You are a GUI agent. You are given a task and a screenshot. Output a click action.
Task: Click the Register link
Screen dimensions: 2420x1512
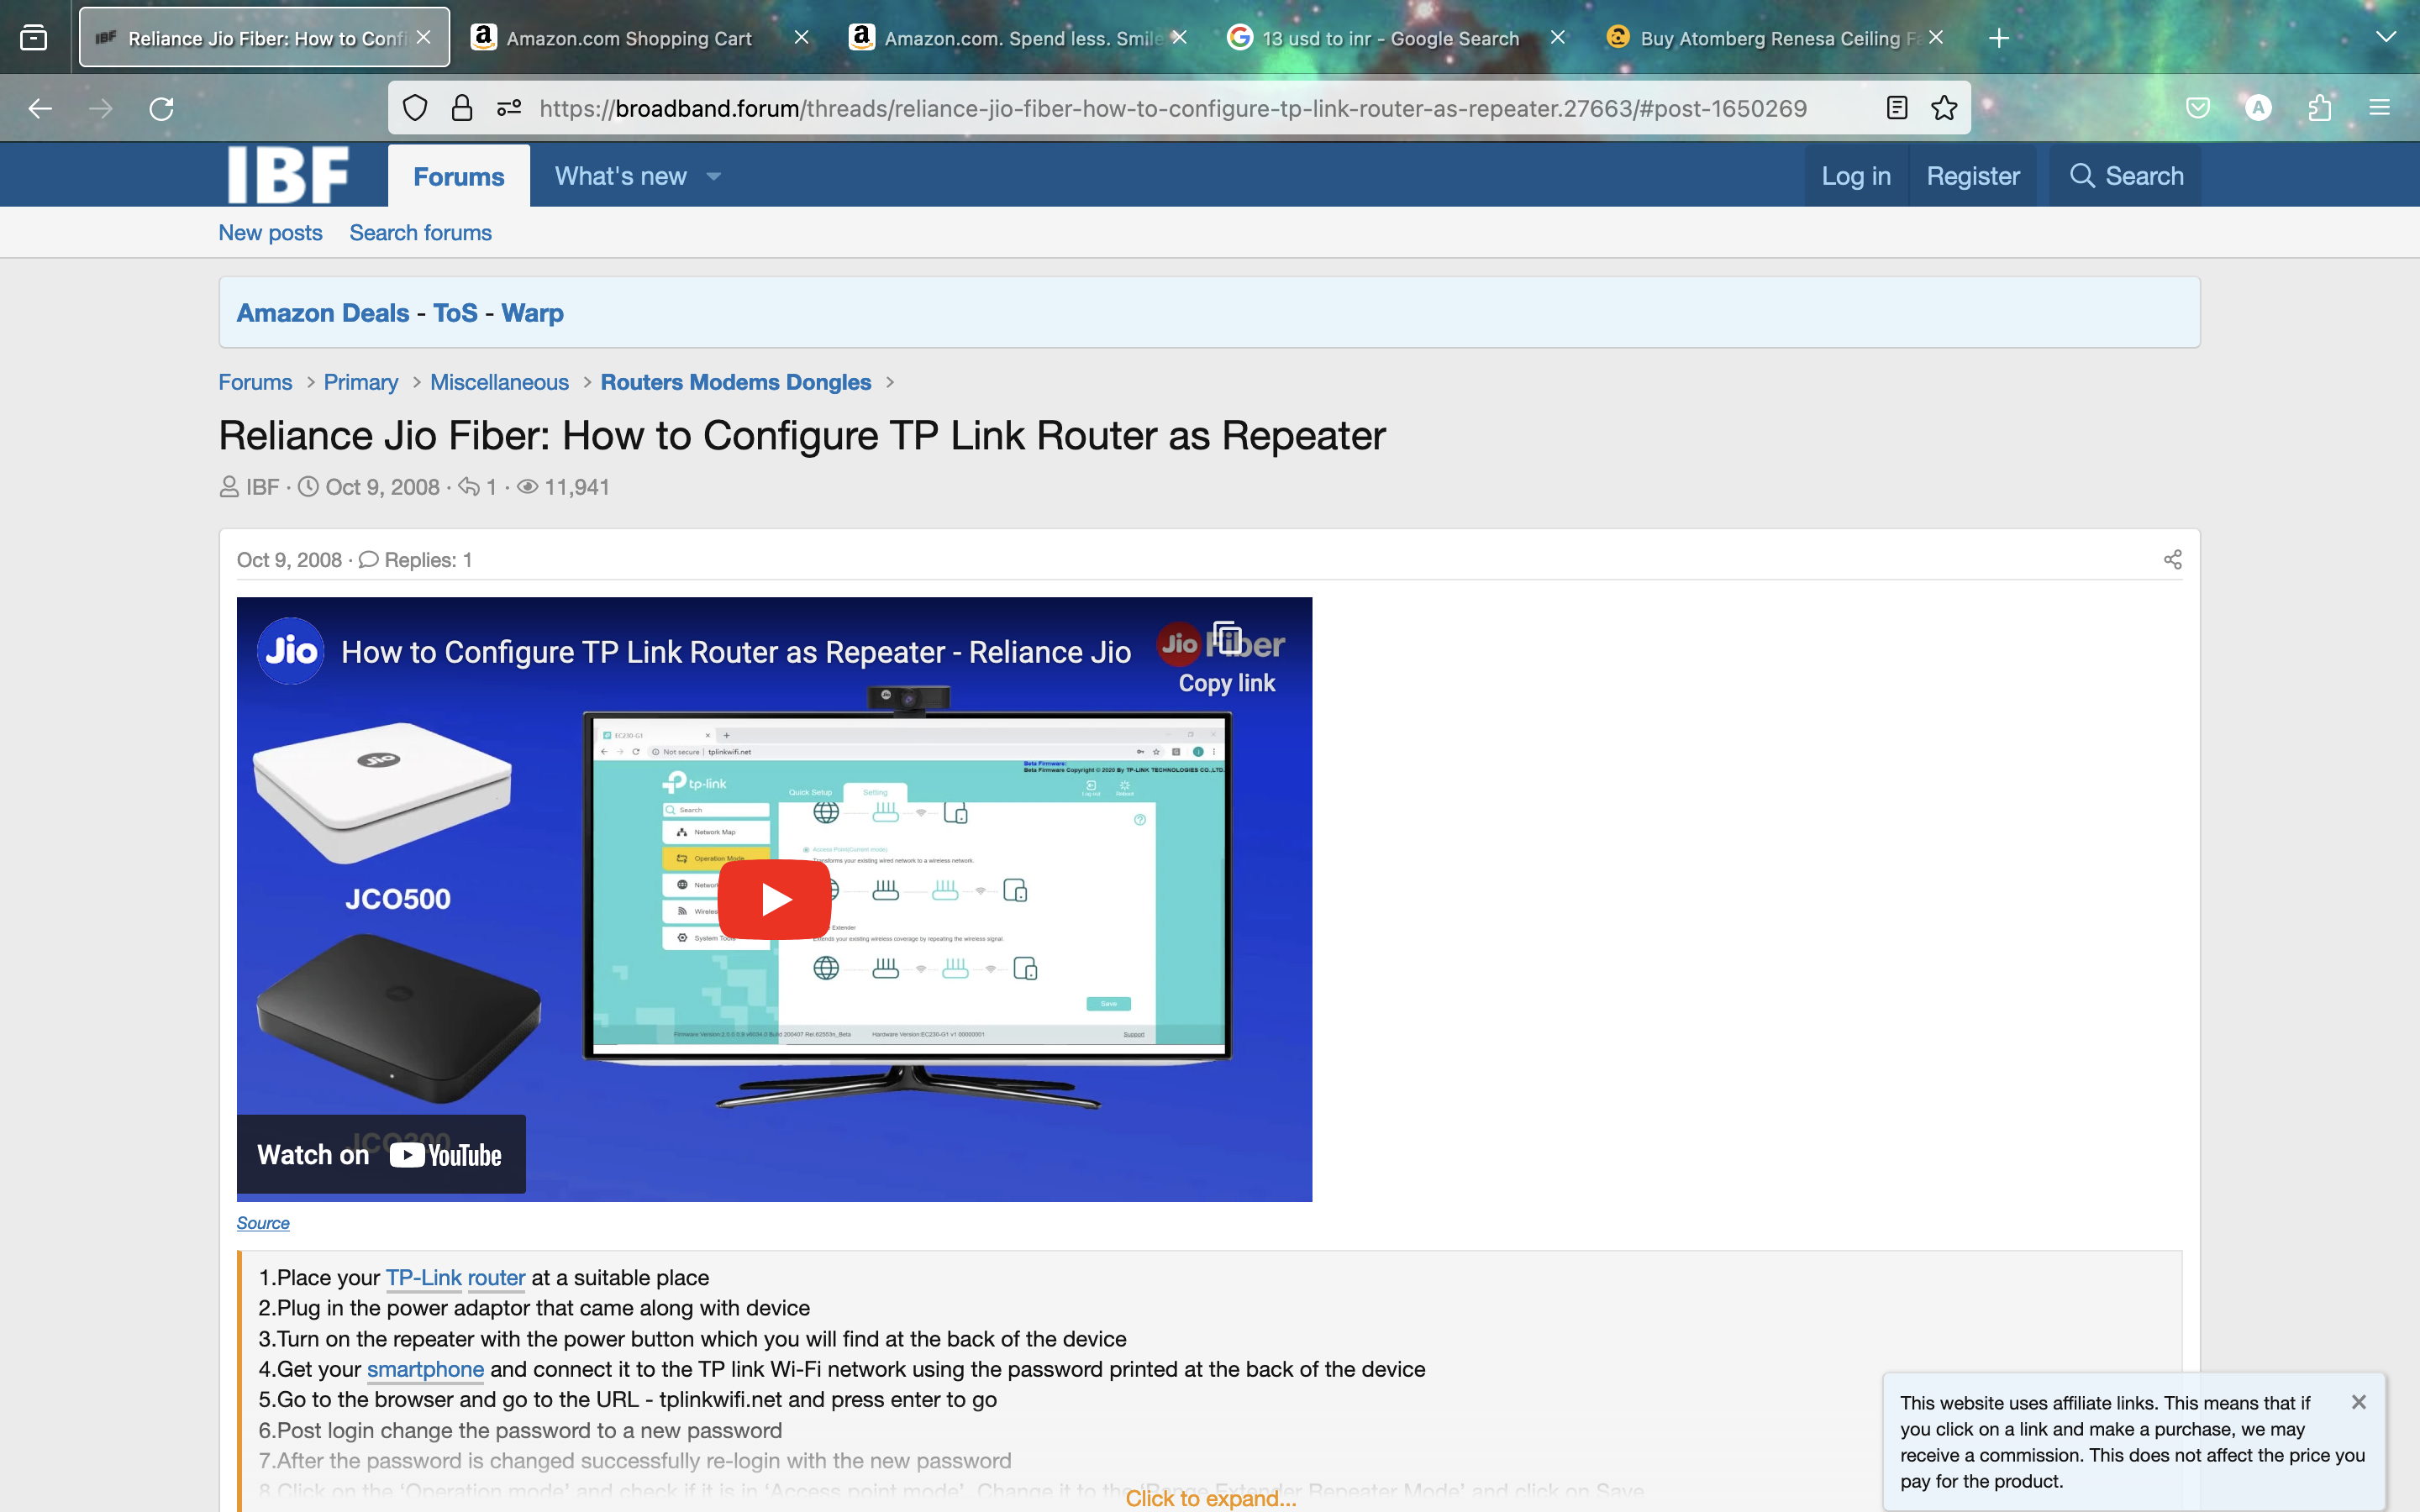coord(1973,176)
